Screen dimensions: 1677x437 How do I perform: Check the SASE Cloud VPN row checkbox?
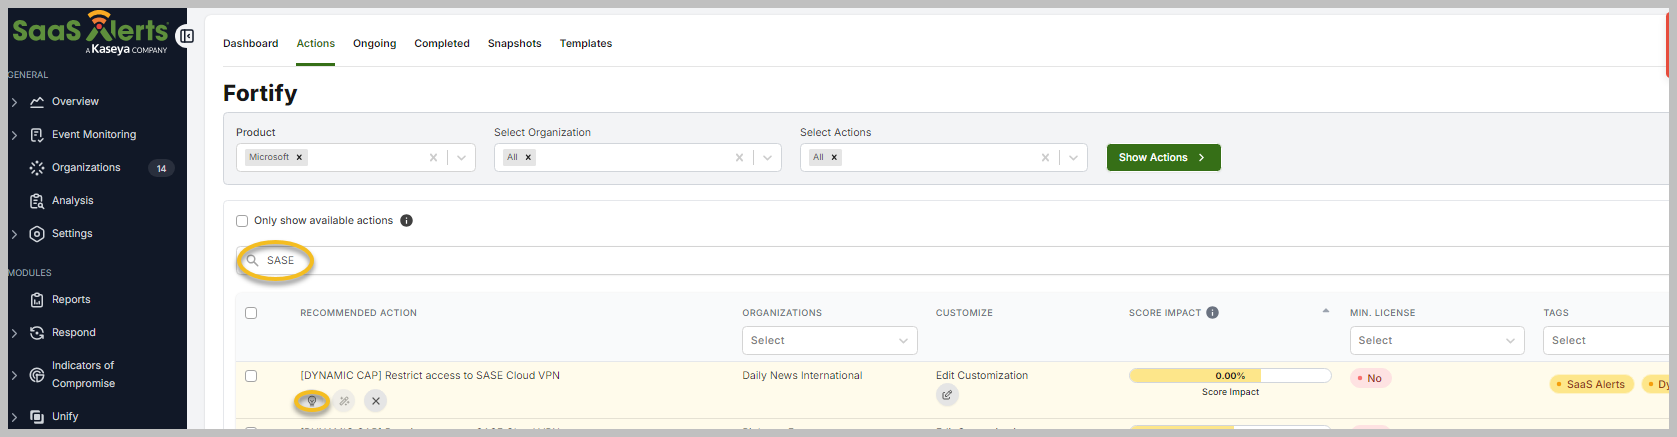pos(251,376)
